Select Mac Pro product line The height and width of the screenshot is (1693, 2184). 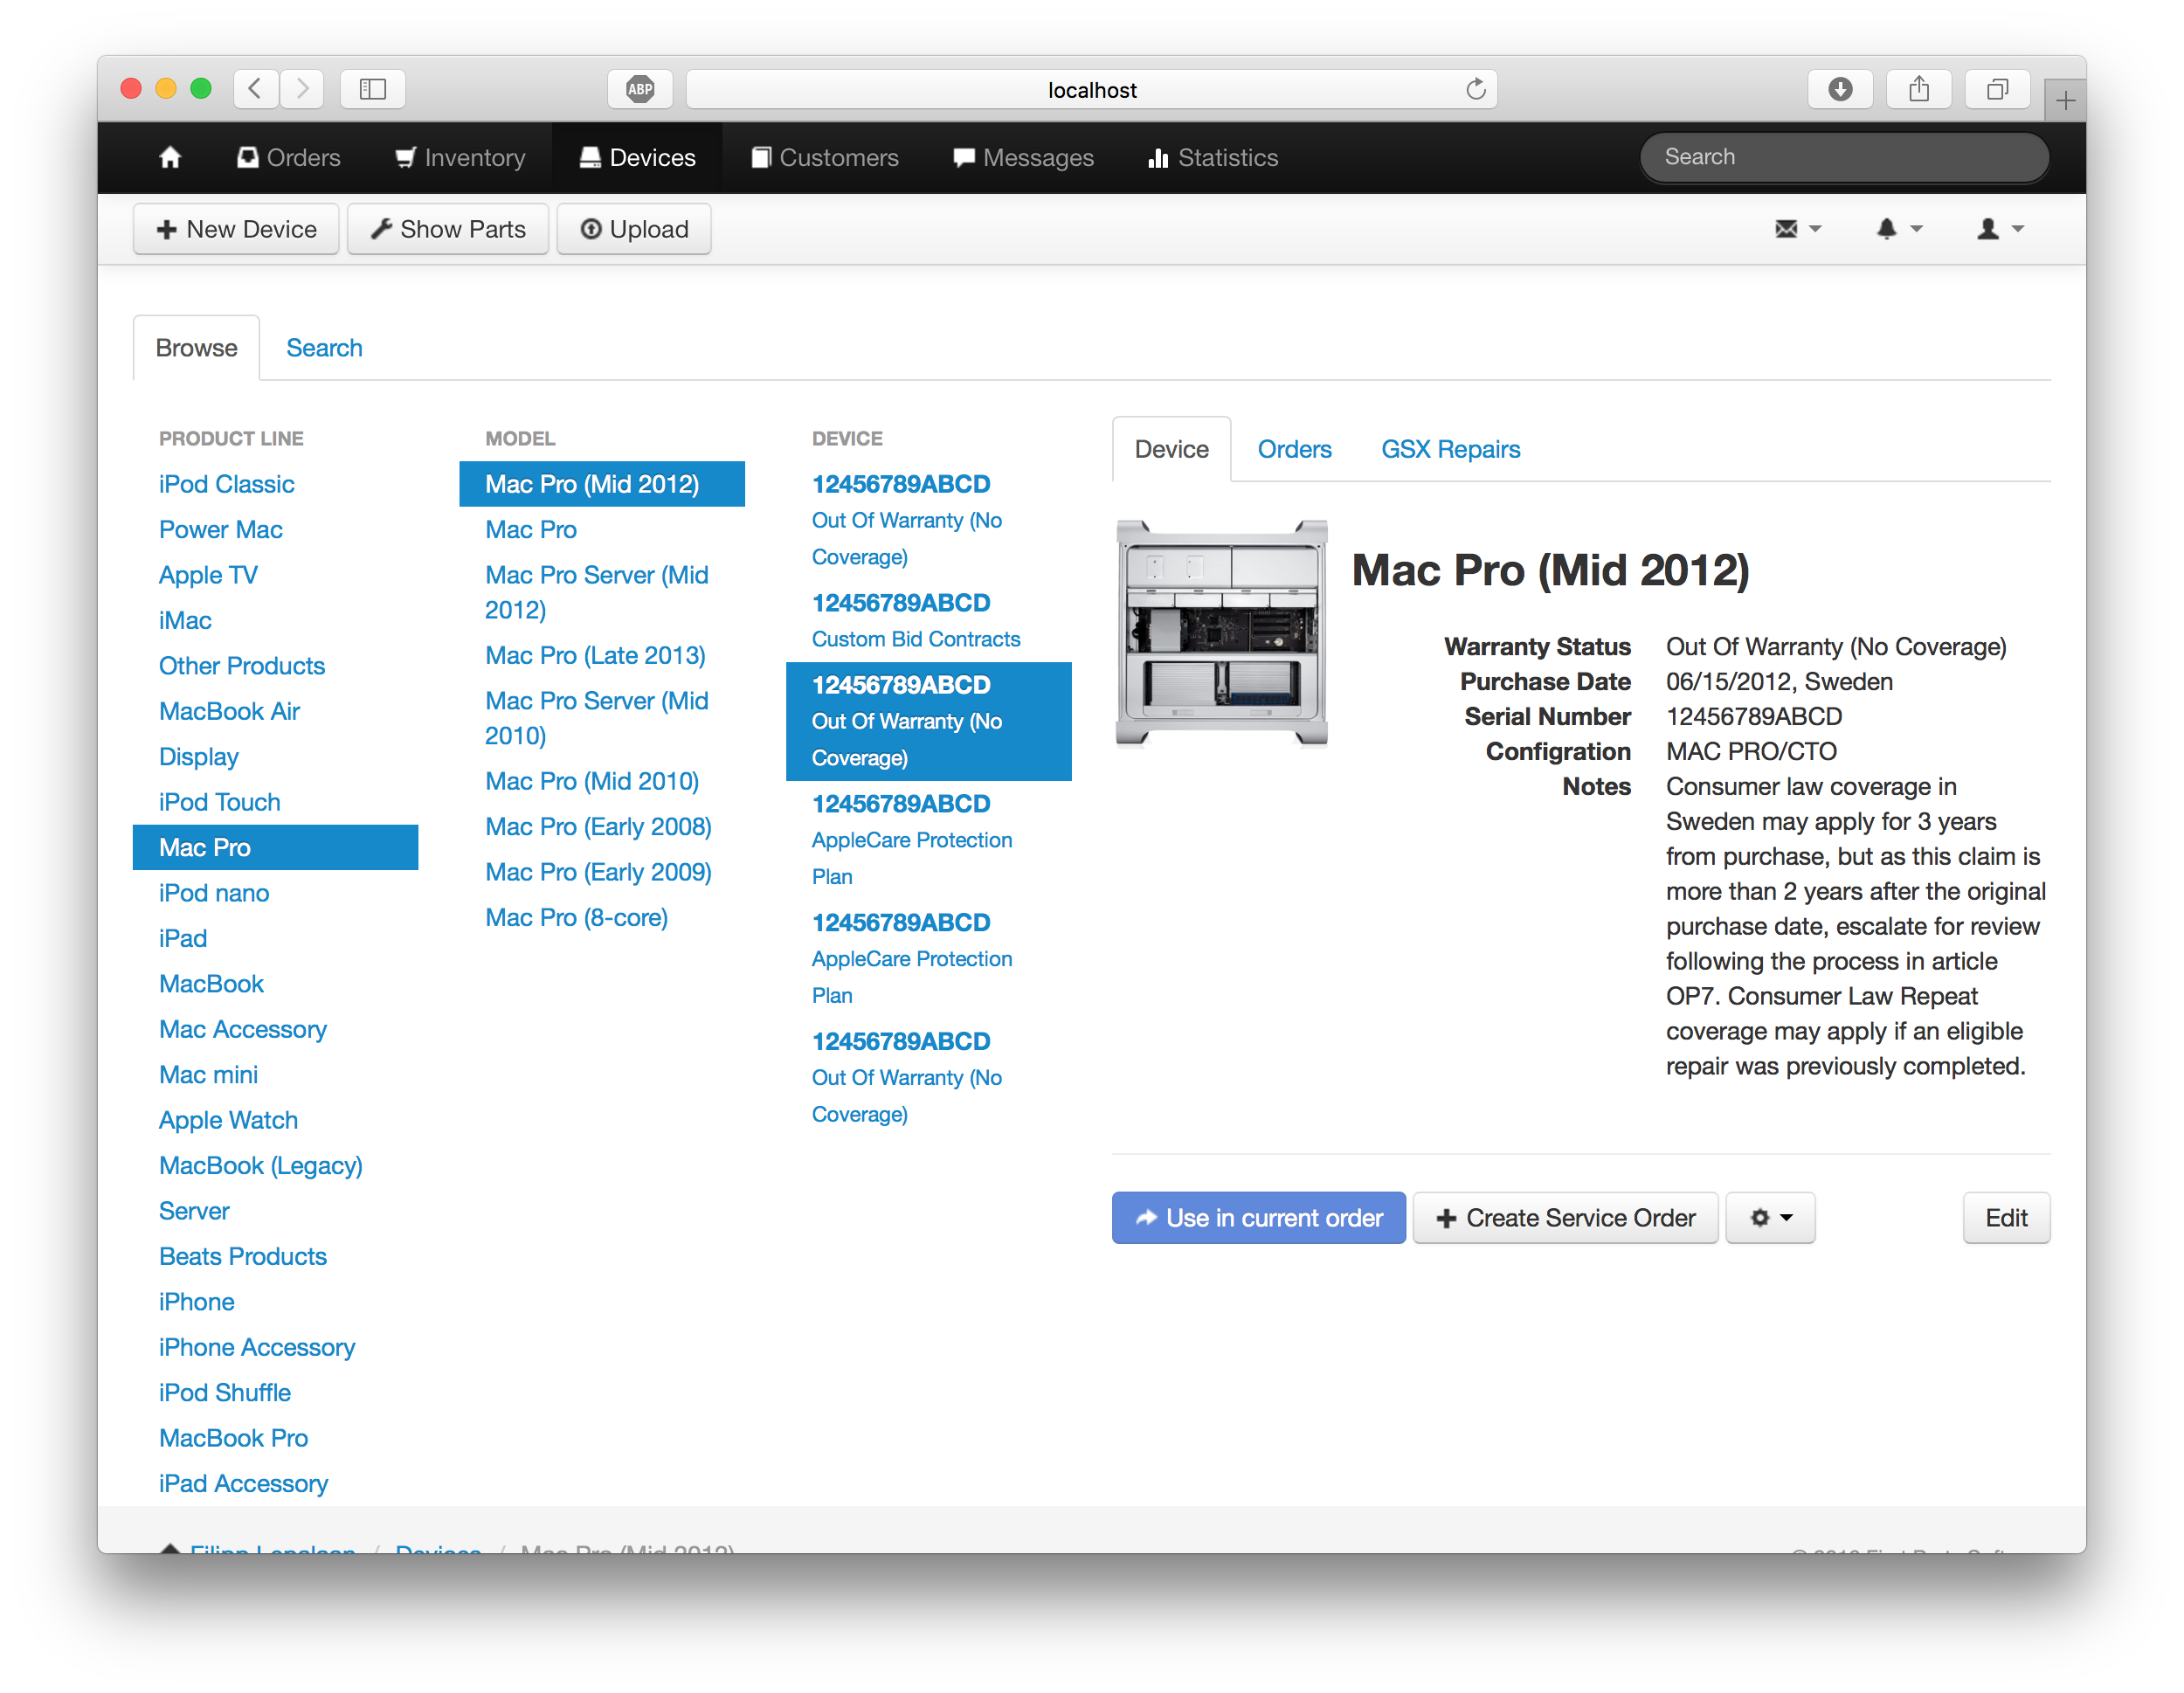click(x=275, y=847)
